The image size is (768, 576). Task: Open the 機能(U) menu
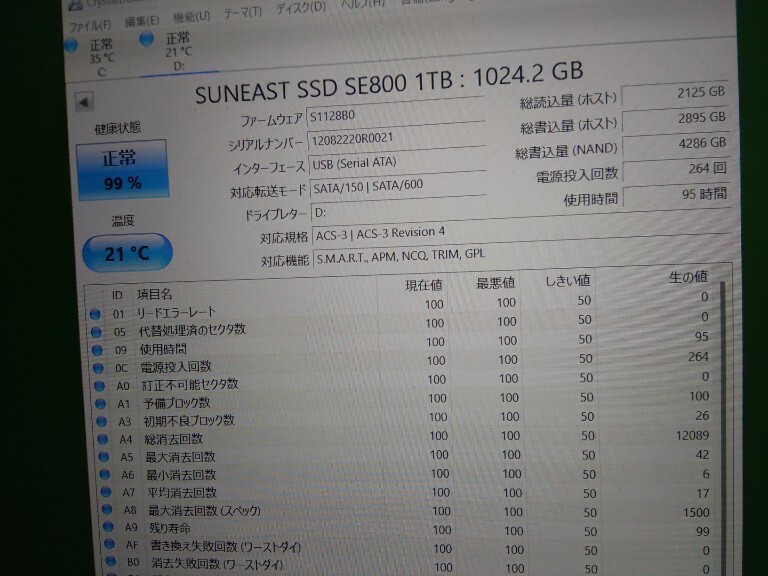click(192, 17)
